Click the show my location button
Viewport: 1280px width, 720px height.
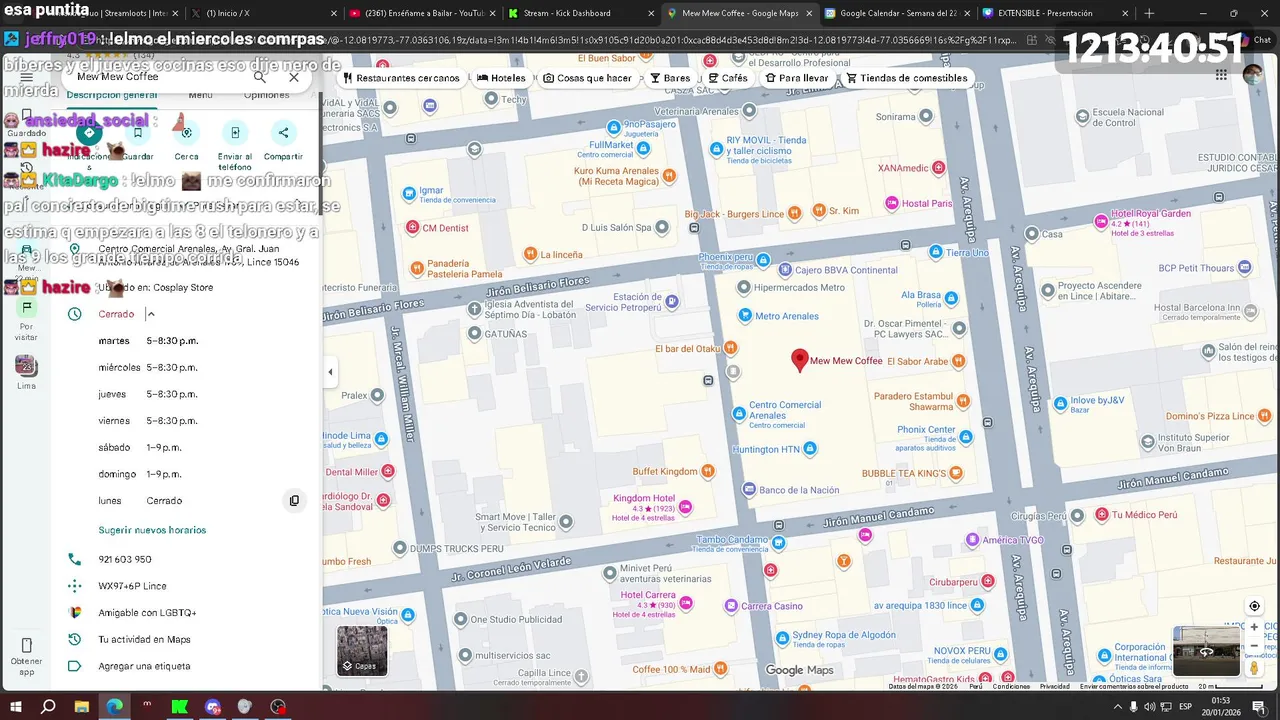click(1254, 606)
